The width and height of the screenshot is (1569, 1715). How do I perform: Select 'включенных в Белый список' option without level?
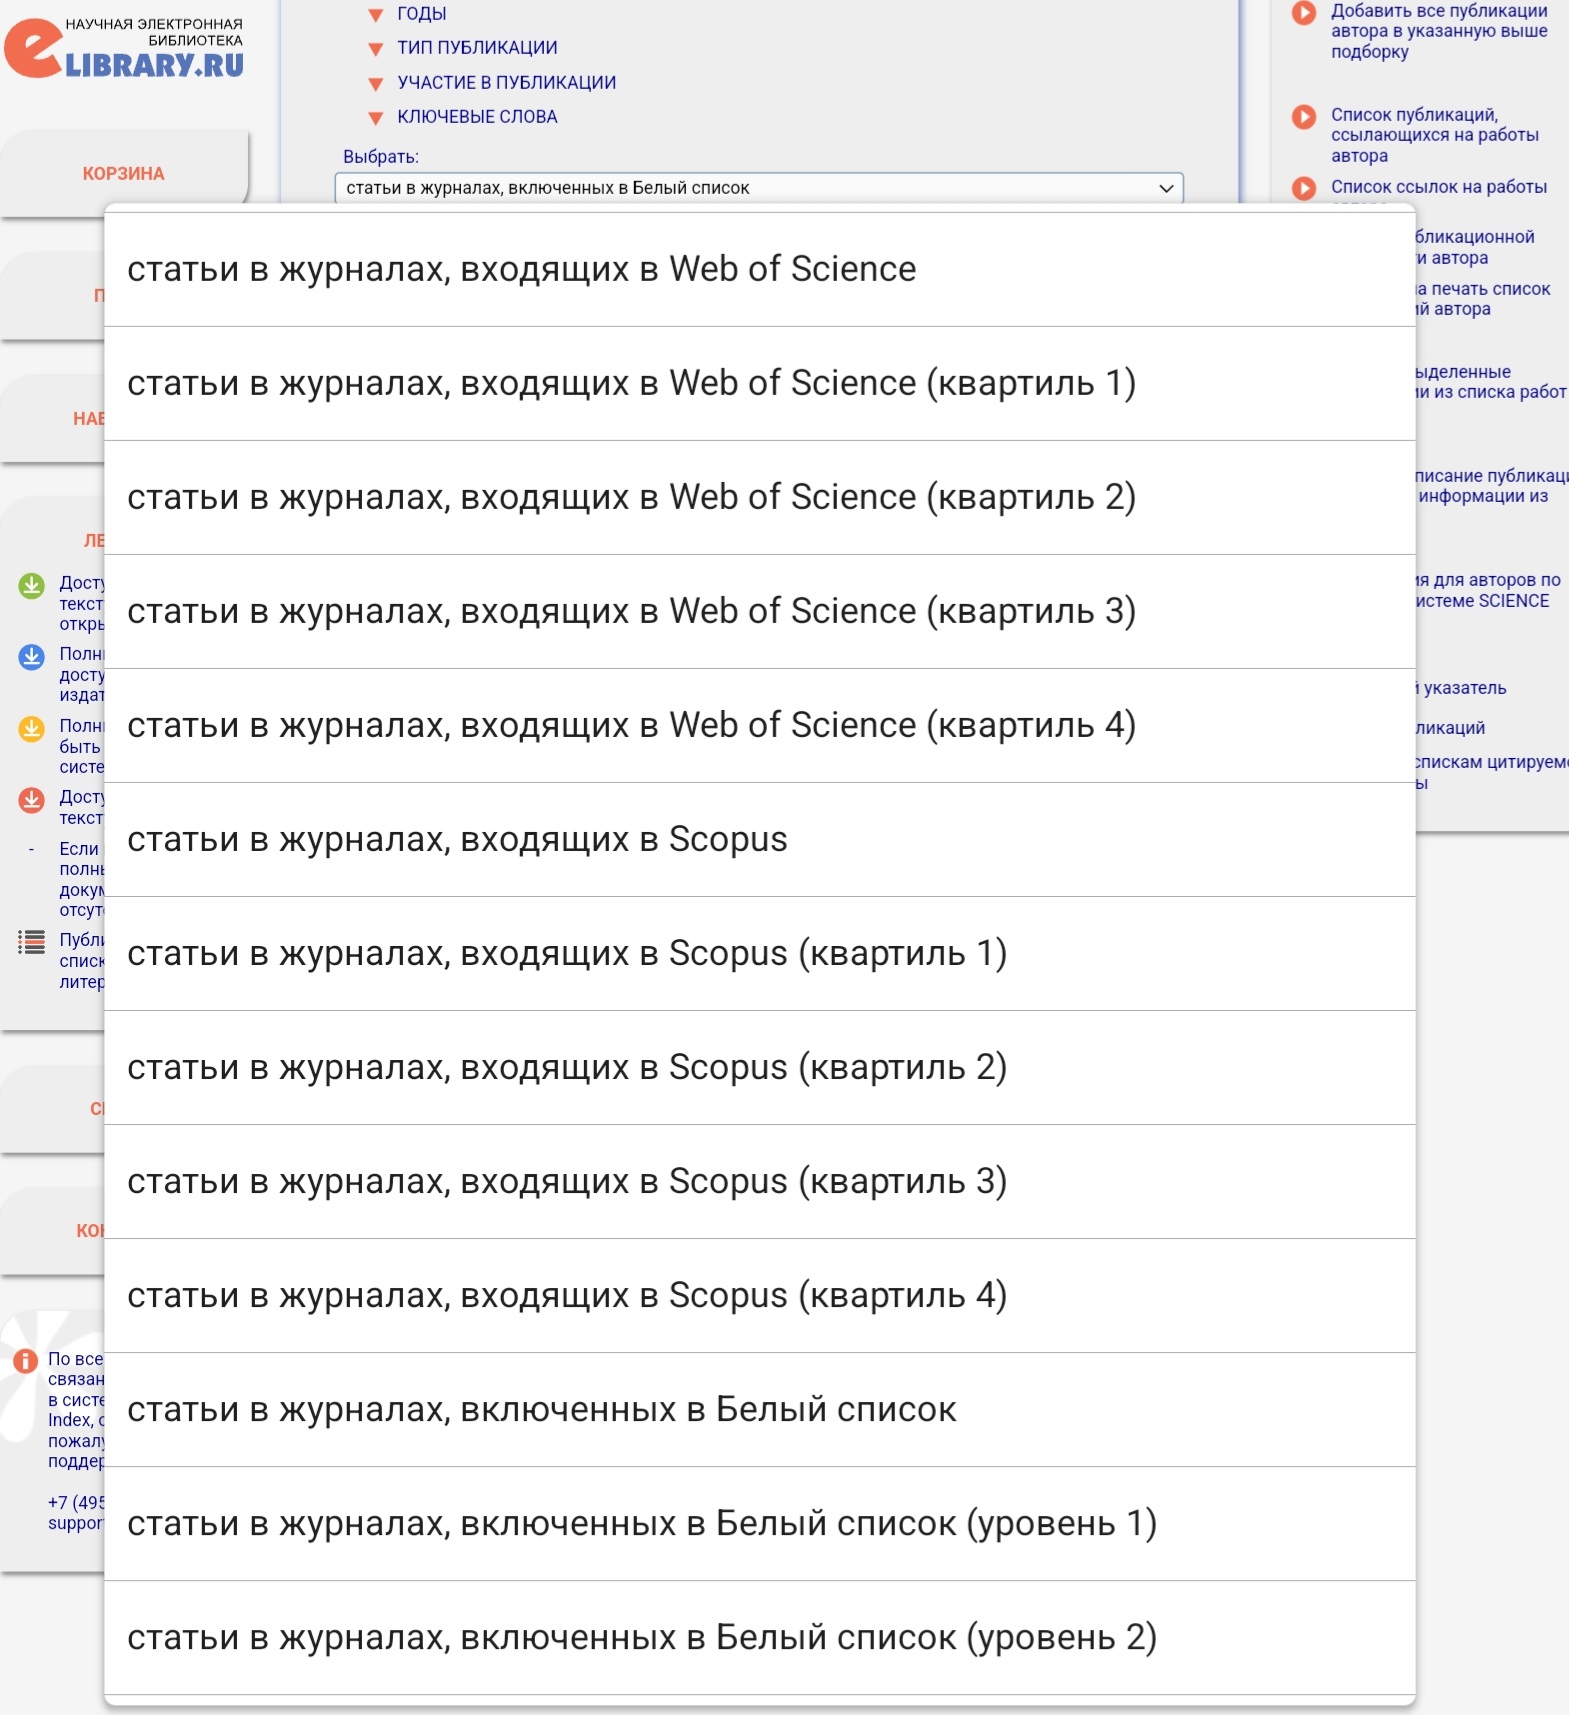coord(760,1409)
